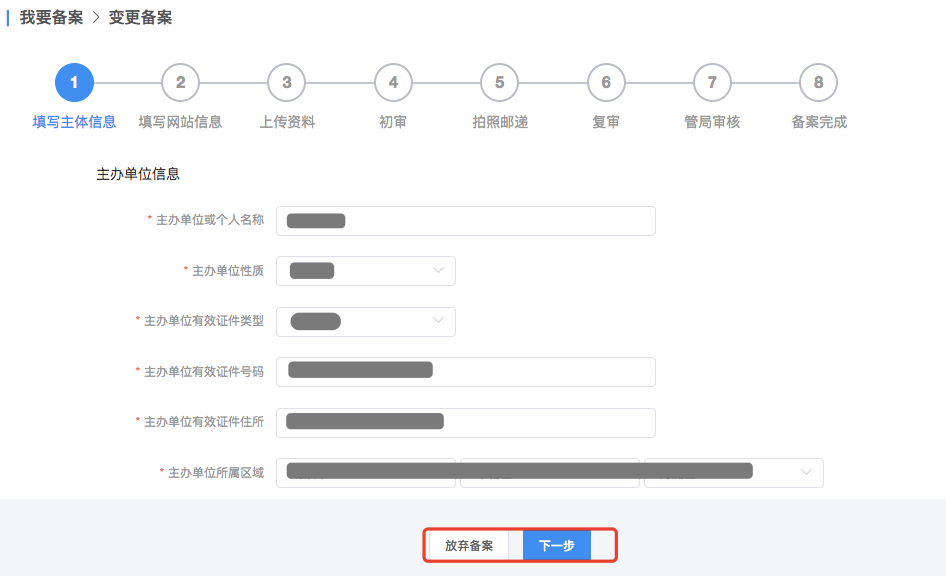Click step 1 circle icon
This screenshot has height=576, width=946.
click(x=74, y=83)
